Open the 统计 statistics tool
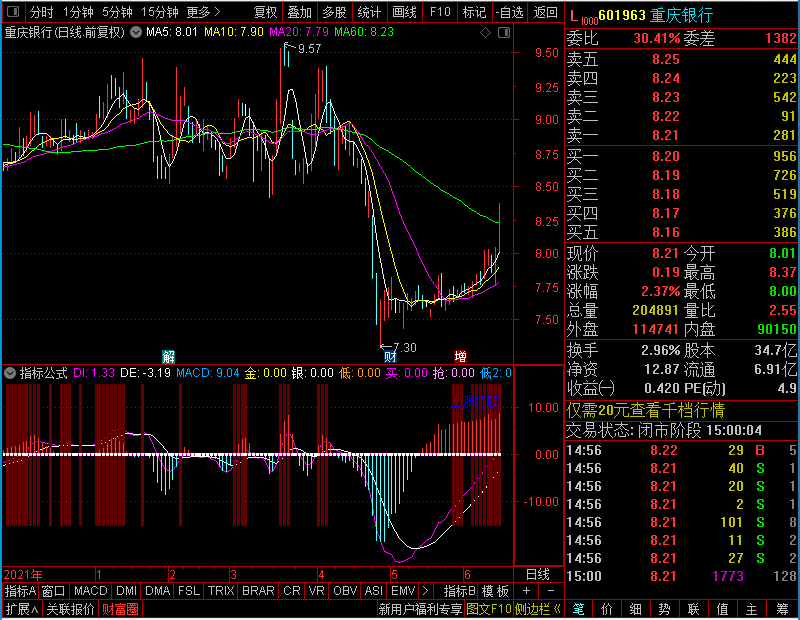 click(x=369, y=12)
